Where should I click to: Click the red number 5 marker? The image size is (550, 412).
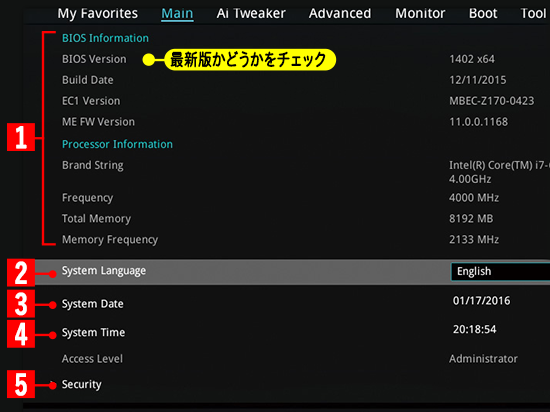[x=21, y=384]
